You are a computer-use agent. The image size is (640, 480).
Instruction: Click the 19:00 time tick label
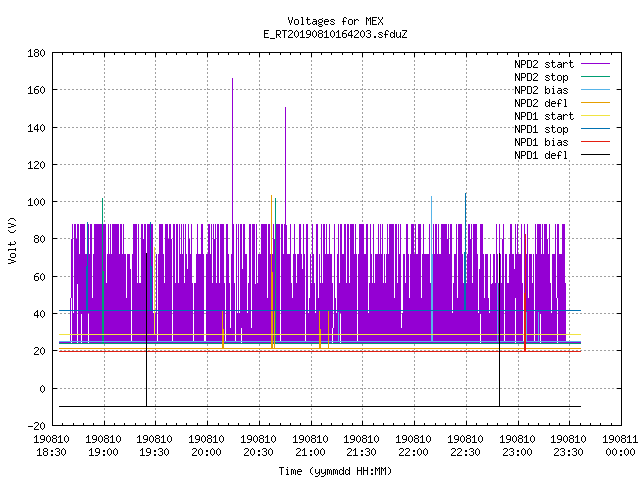(x=103, y=446)
